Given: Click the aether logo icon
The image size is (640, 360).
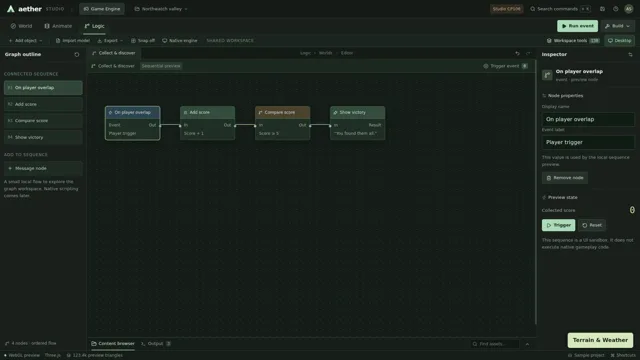Looking at the screenshot, I should point(11,9).
